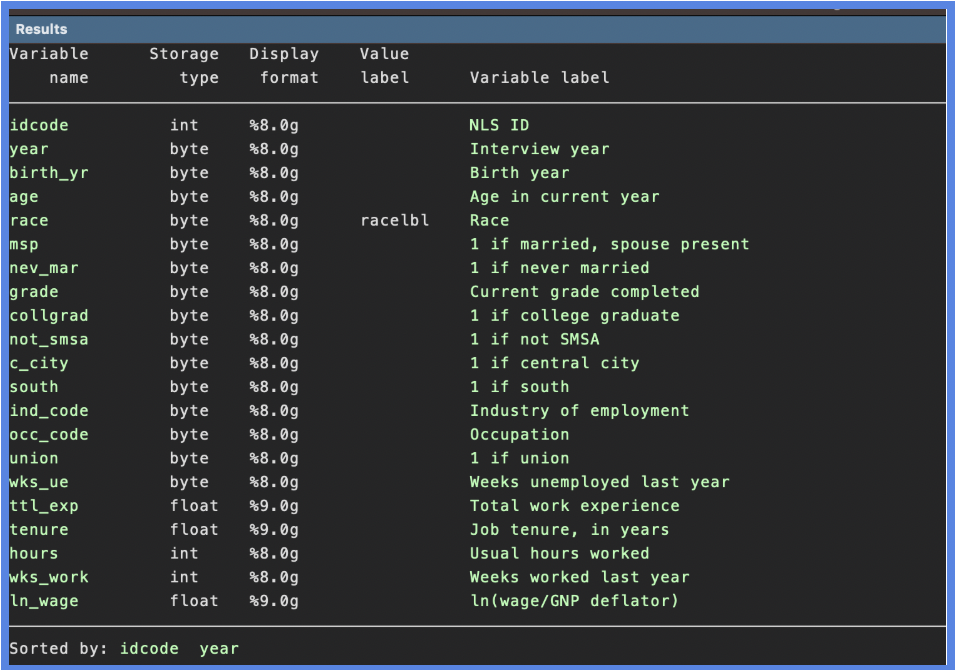The height and width of the screenshot is (670, 958).
Task: Click the birth_yr variable name
Action: point(49,173)
